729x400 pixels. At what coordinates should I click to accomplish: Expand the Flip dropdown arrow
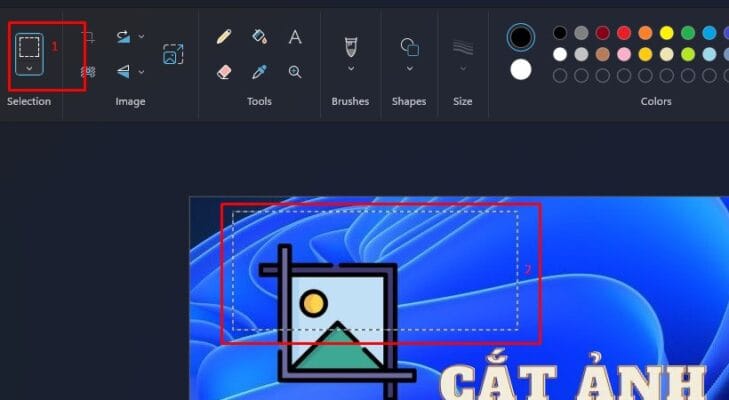click(x=141, y=72)
